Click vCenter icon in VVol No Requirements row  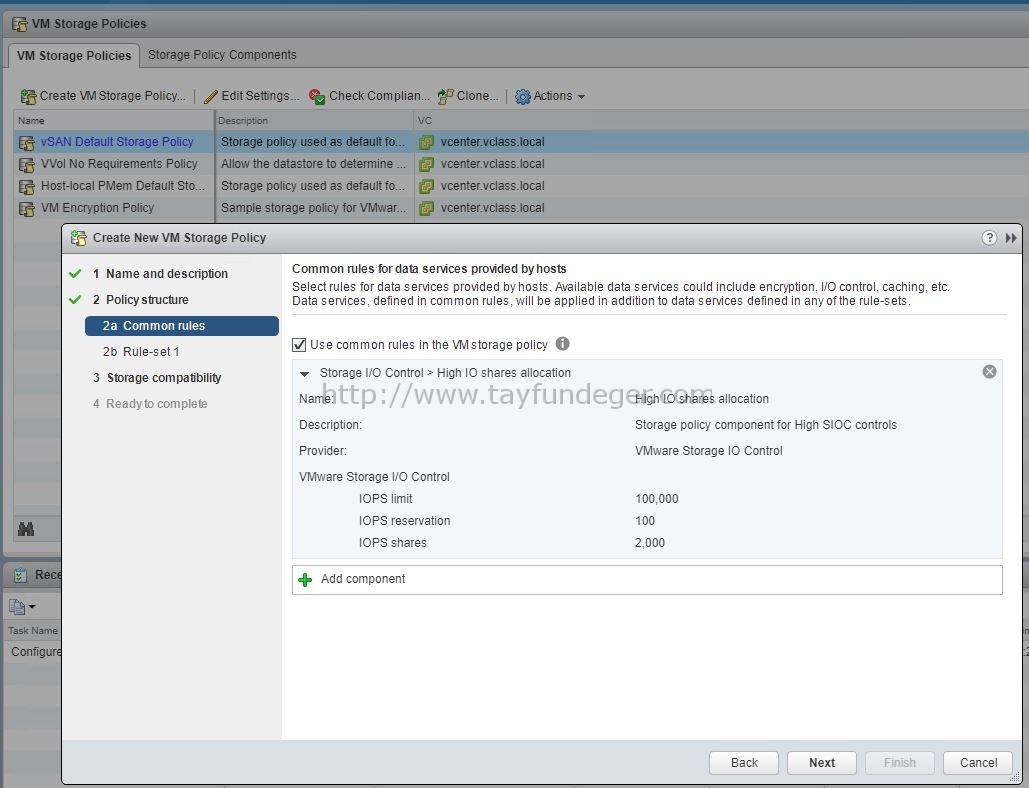coord(427,164)
